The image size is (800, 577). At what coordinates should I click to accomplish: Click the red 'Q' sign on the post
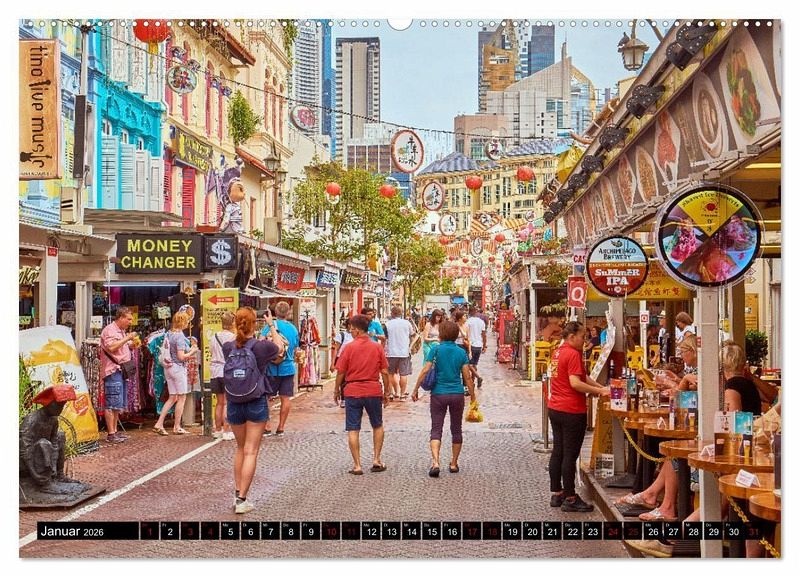(x=577, y=292)
